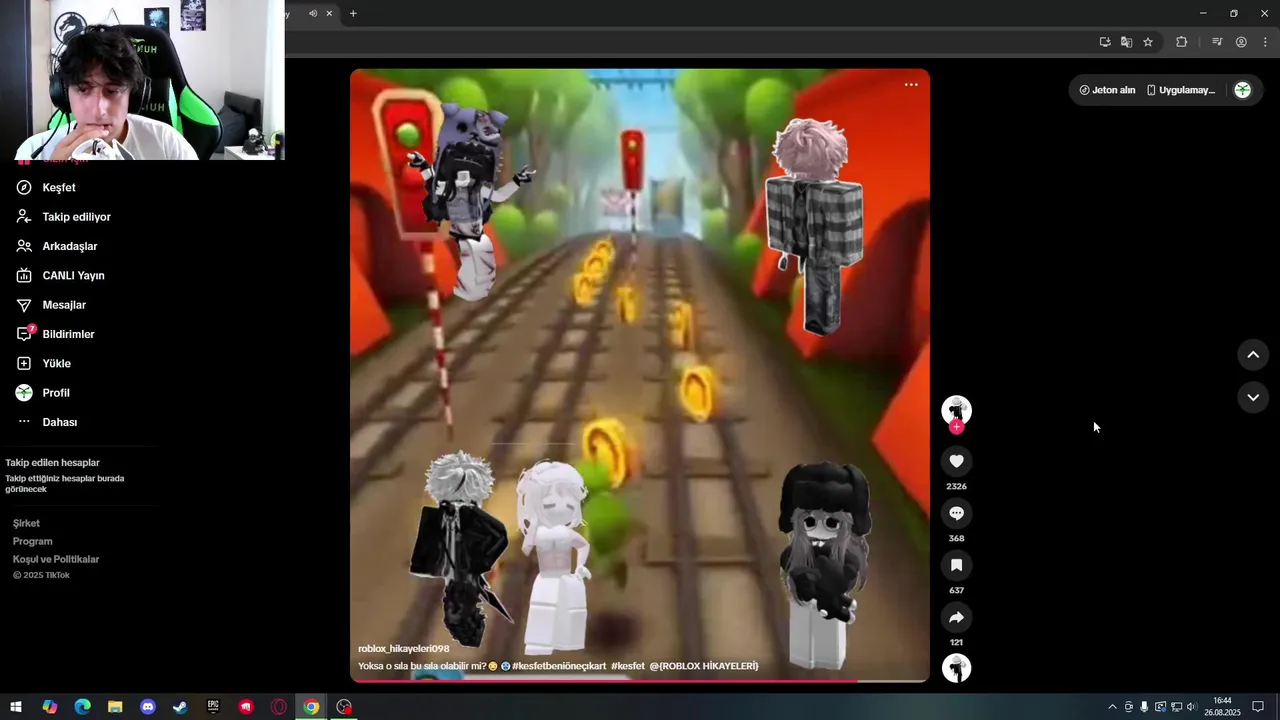Open OBS Studio from taskbar

click(345, 707)
